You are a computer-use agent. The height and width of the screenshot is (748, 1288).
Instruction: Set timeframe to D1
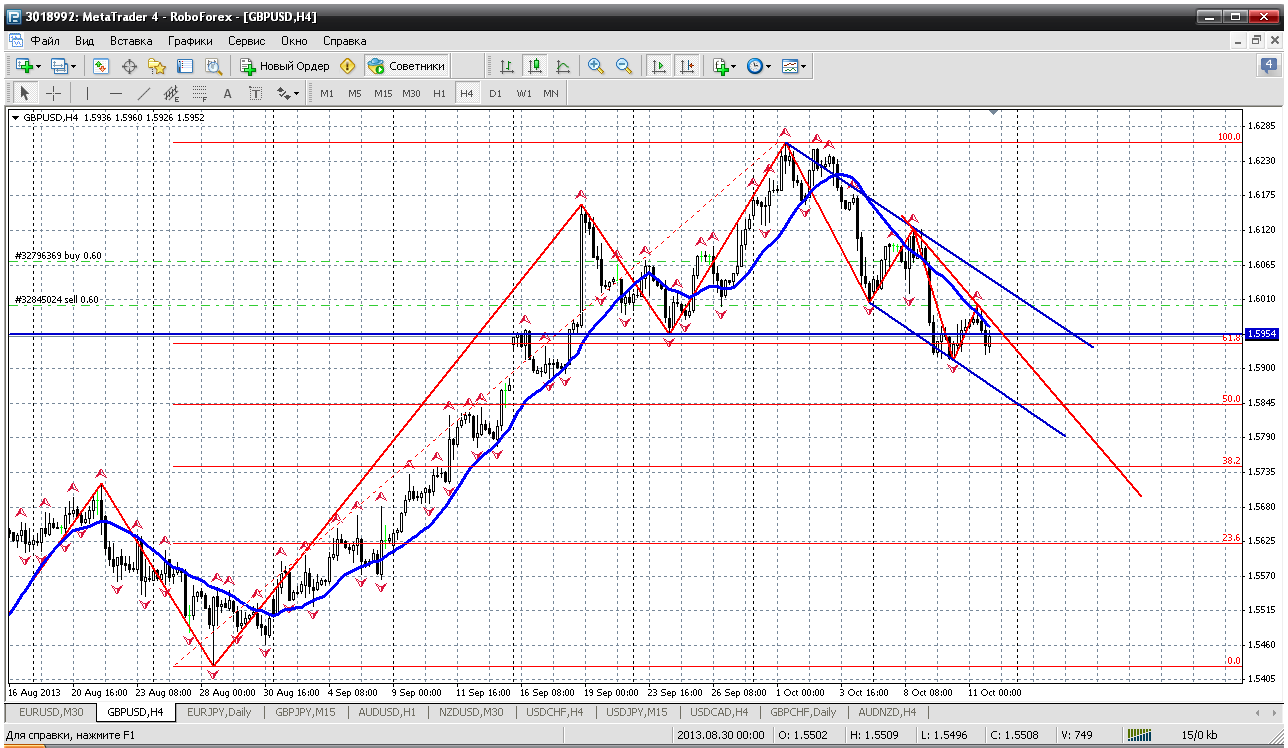click(x=495, y=93)
